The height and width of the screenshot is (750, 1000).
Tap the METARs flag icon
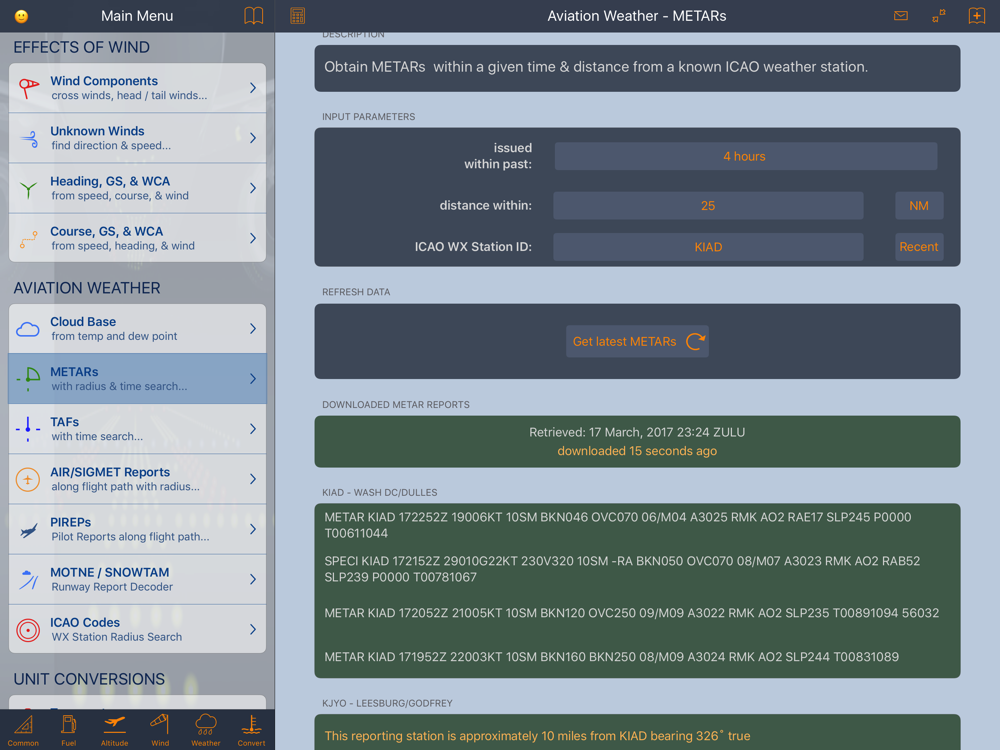(x=29, y=379)
